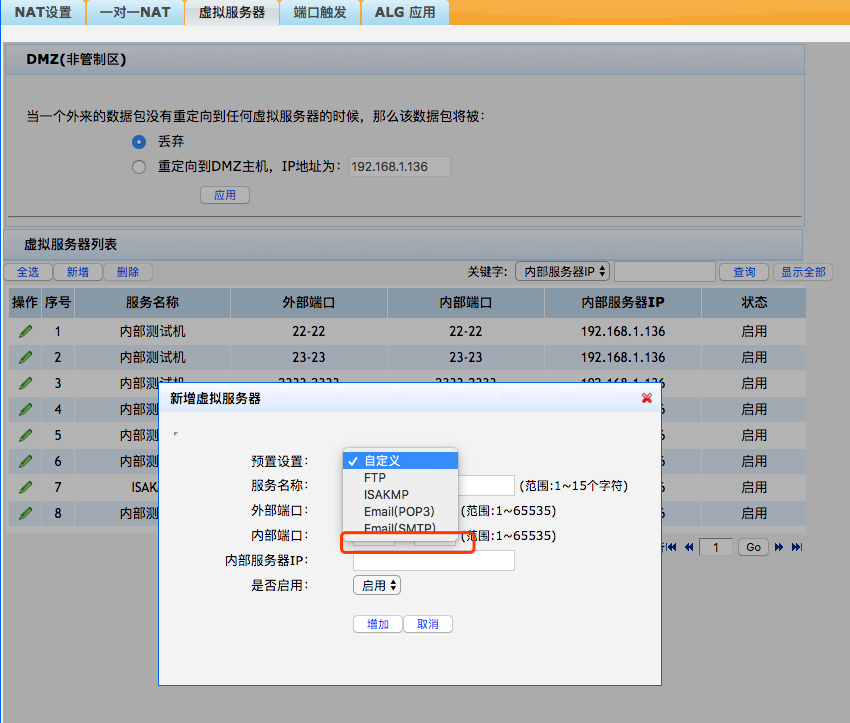Go to last page arrow icon
The width and height of the screenshot is (850, 723).
pyautogui.click(x=797, y=547)
